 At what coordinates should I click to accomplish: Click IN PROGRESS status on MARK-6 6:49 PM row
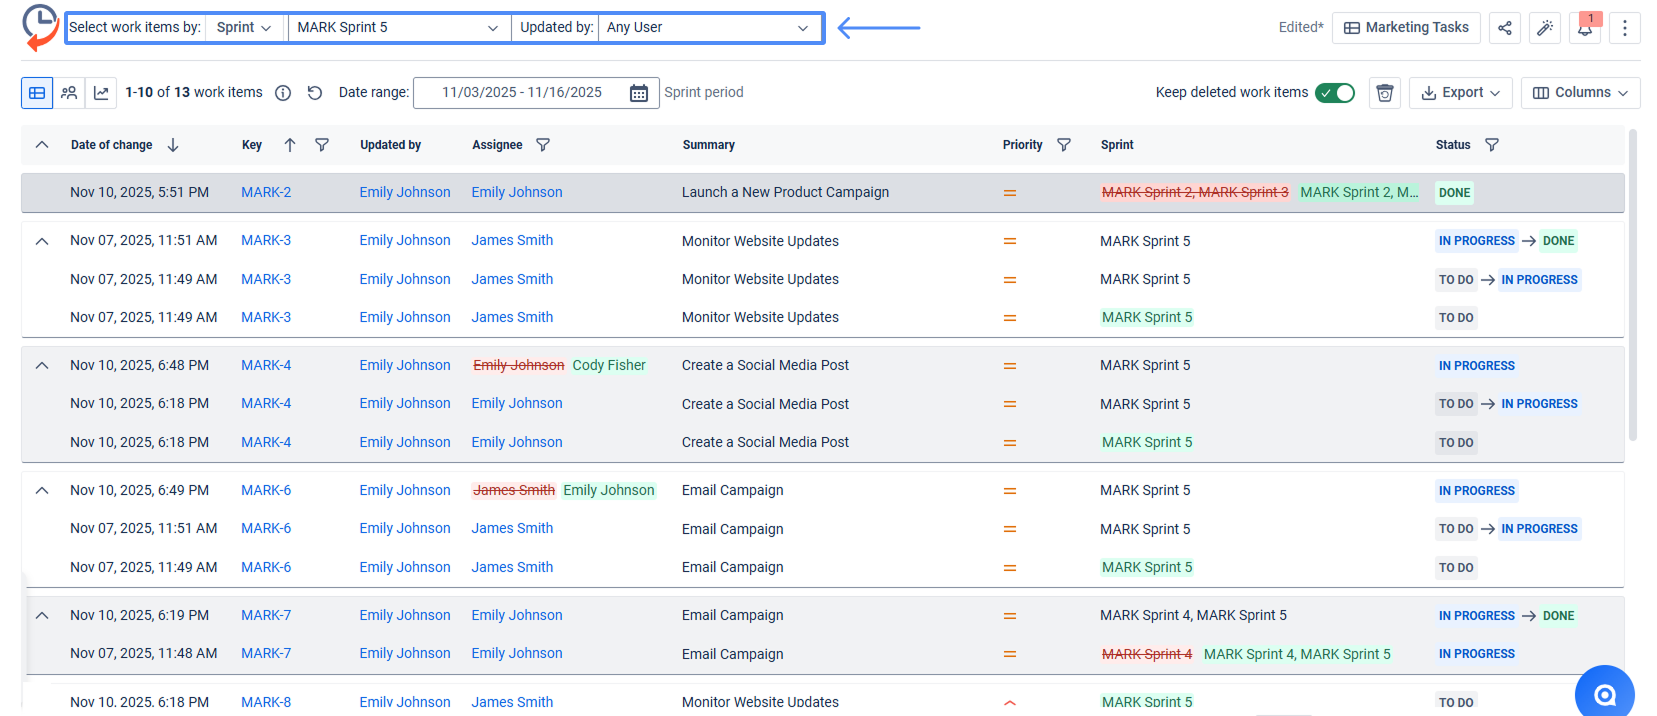[x=1477, y=491]
